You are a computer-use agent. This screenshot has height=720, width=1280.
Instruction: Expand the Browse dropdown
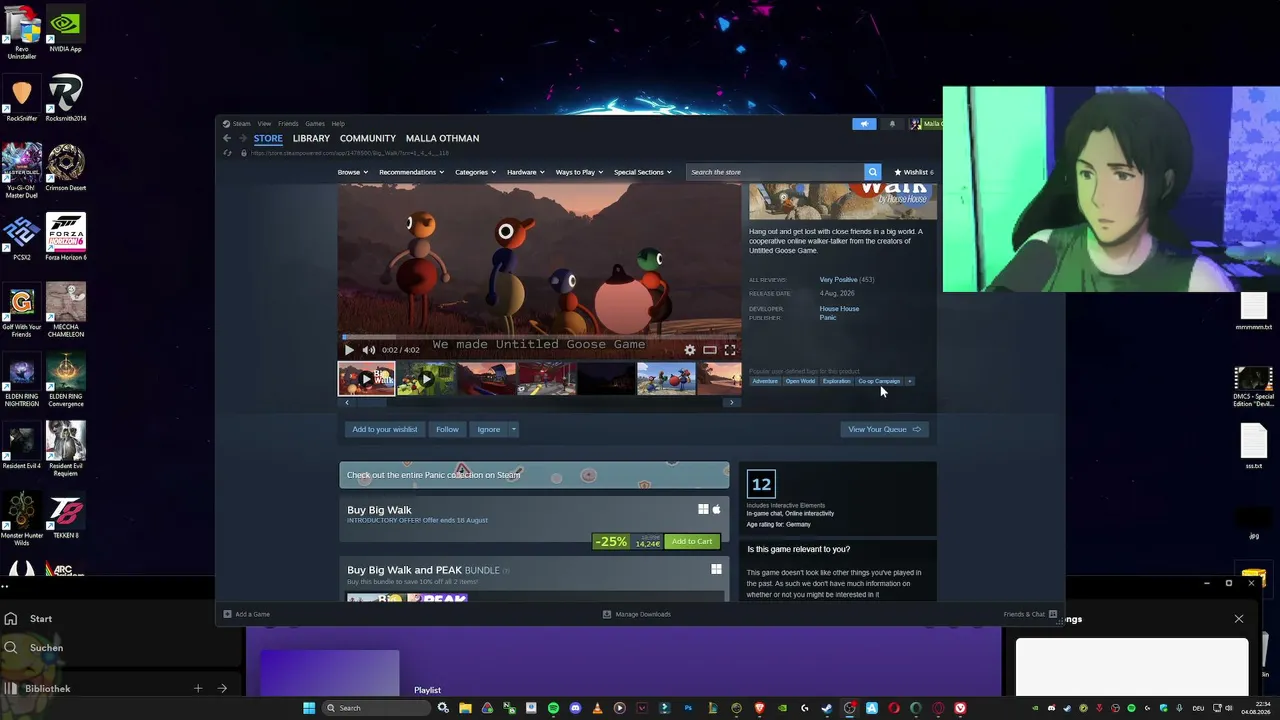[353, 172]
